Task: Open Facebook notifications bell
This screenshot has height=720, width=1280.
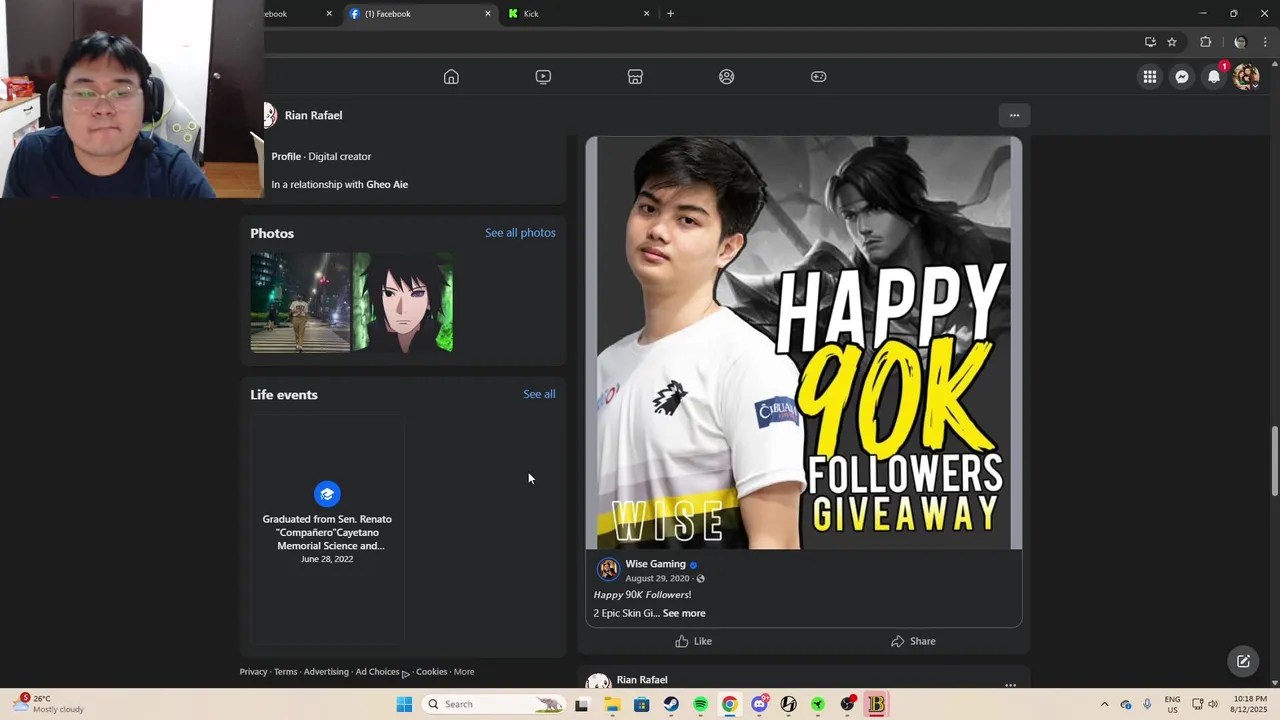Action: click(x=1214, y=77)
